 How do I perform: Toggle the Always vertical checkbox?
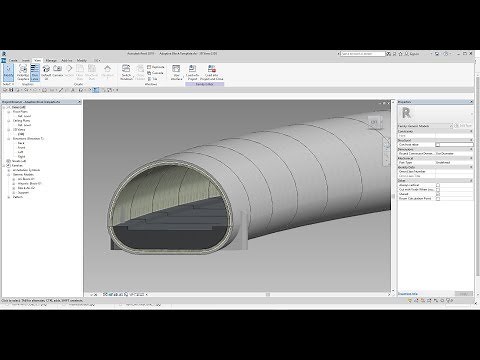coord(438,185)
